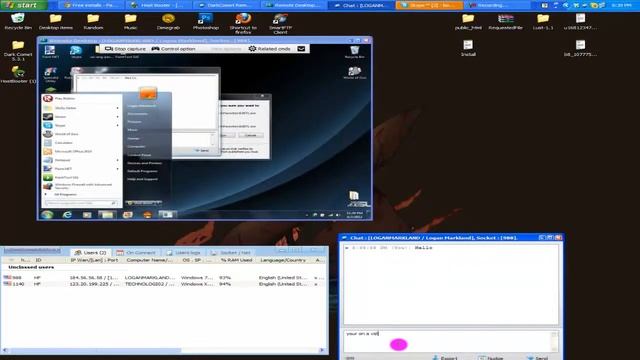Select the Users (2) tab

[90, 253]
